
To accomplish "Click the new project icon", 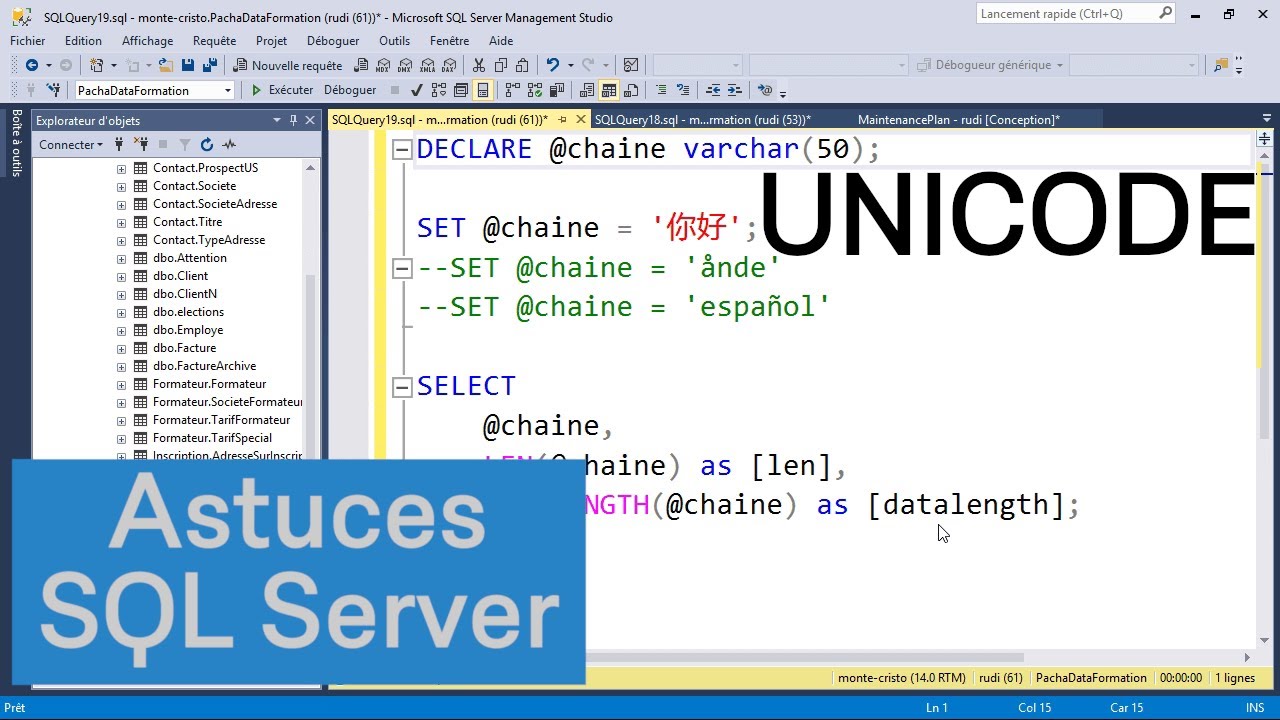I will pos(96,65).
